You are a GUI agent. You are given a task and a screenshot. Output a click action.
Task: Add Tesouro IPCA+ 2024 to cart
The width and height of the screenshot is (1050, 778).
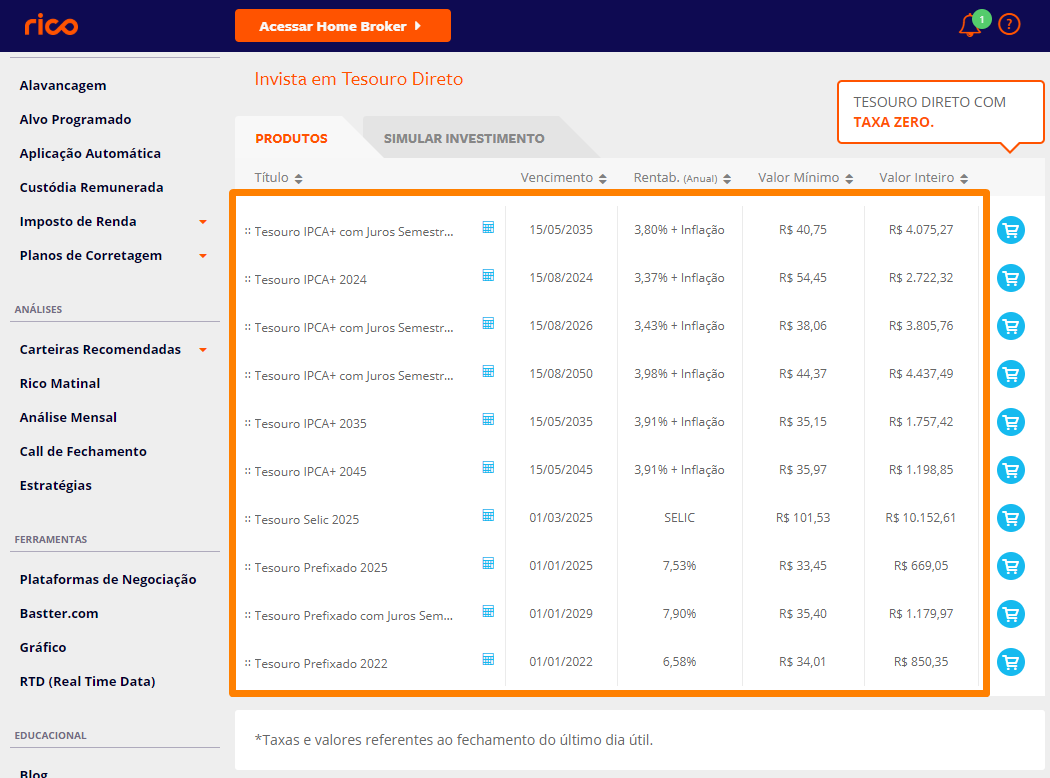1010,278
